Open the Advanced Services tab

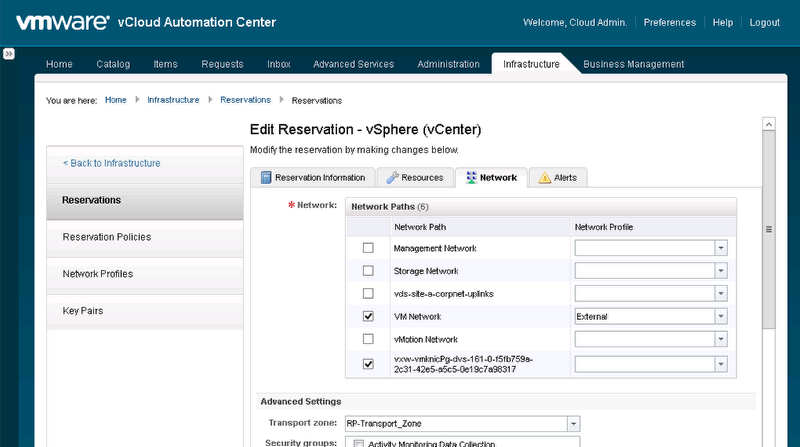pos(354,64)
